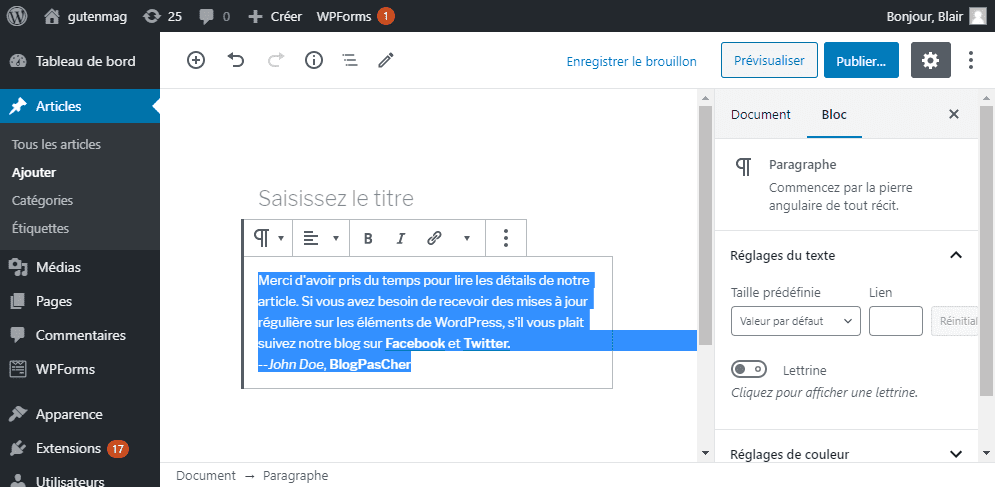
Task: Show content structure info icon
Action: click(x=314, y=60)
